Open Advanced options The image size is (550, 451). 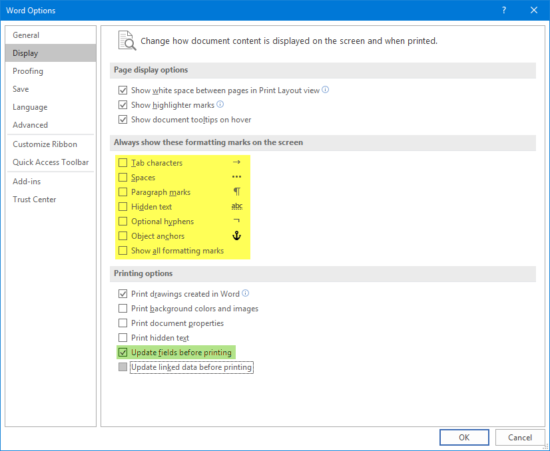(51, 125)
